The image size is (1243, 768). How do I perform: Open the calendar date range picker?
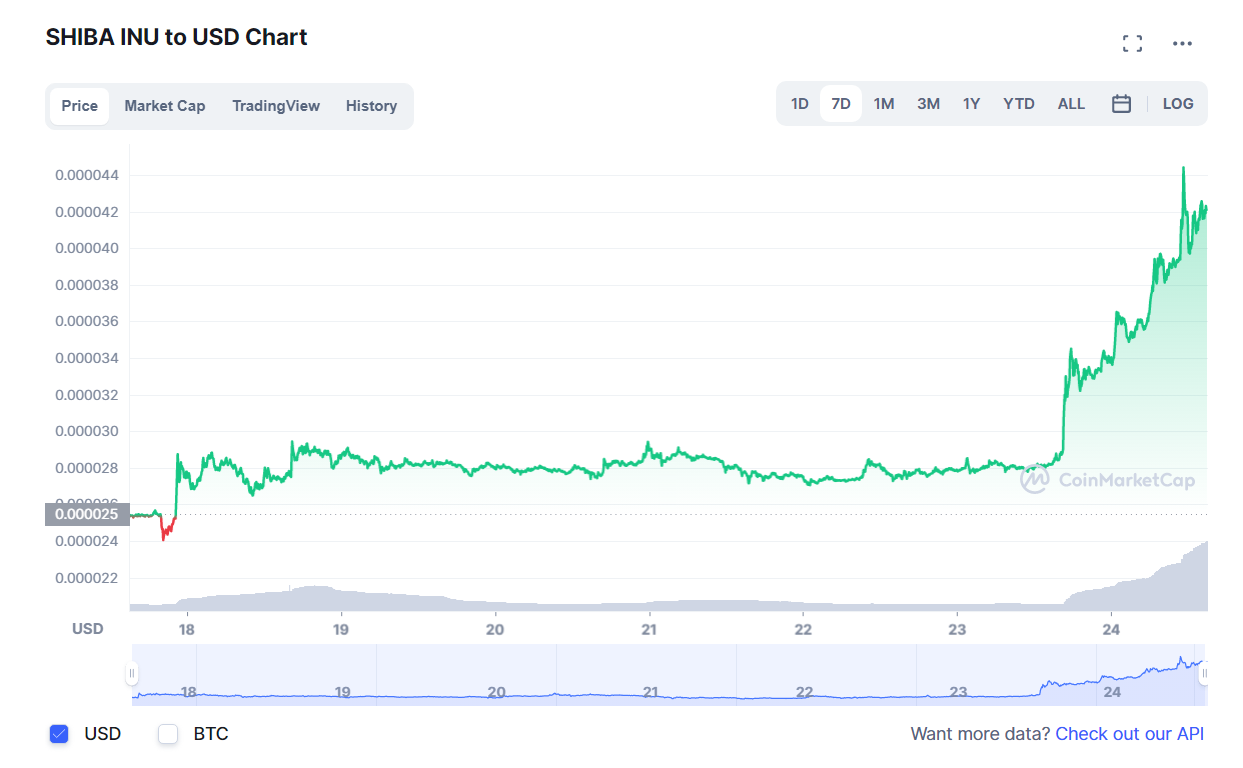(x=1122, y=104)
